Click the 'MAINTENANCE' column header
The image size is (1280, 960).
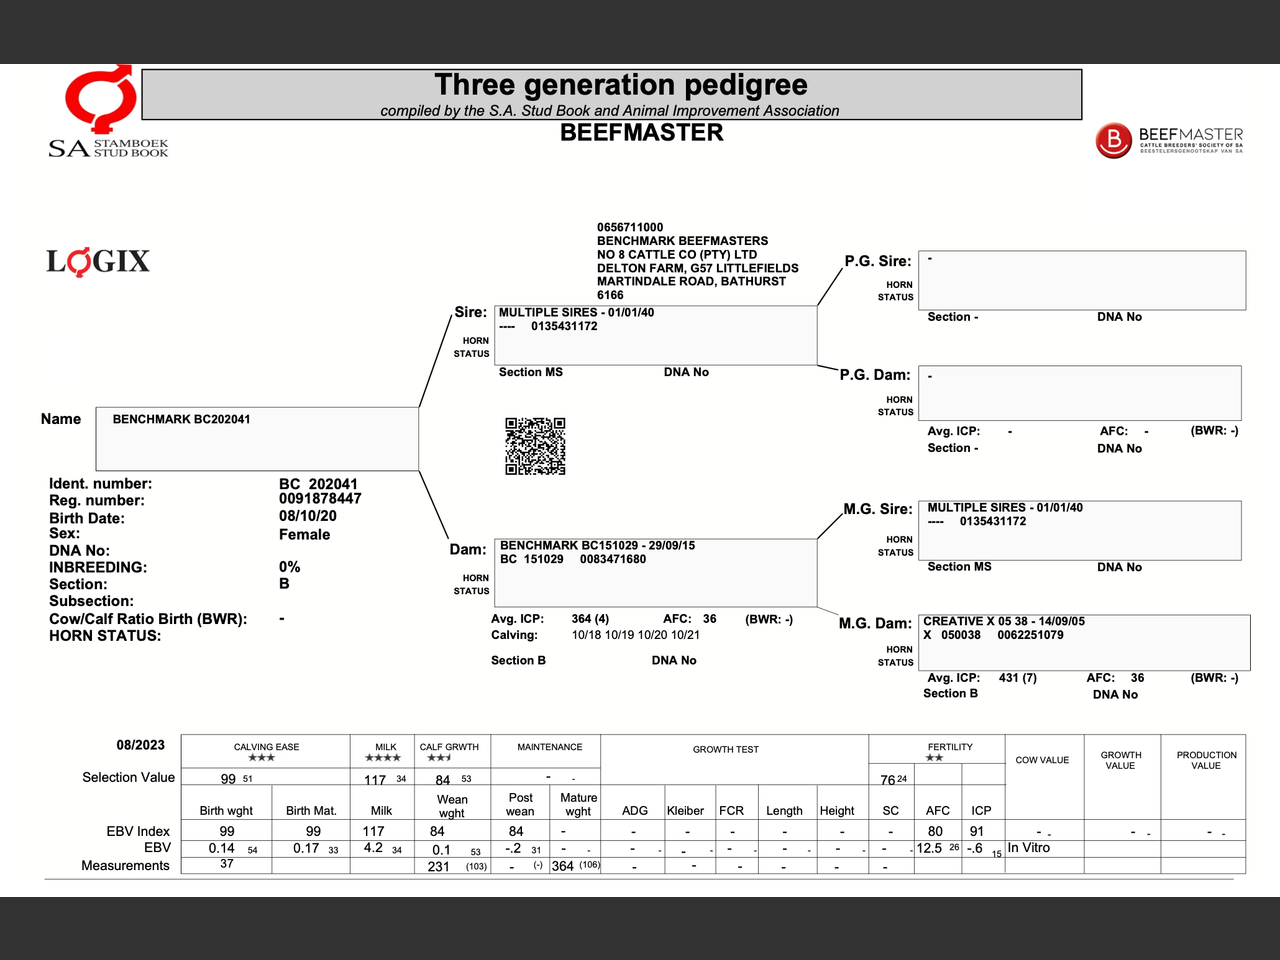click(550, 747)
